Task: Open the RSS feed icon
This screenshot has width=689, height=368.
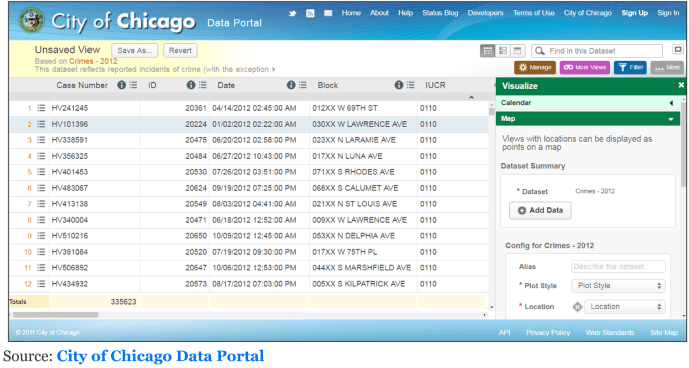Action: tap(310, 13)
